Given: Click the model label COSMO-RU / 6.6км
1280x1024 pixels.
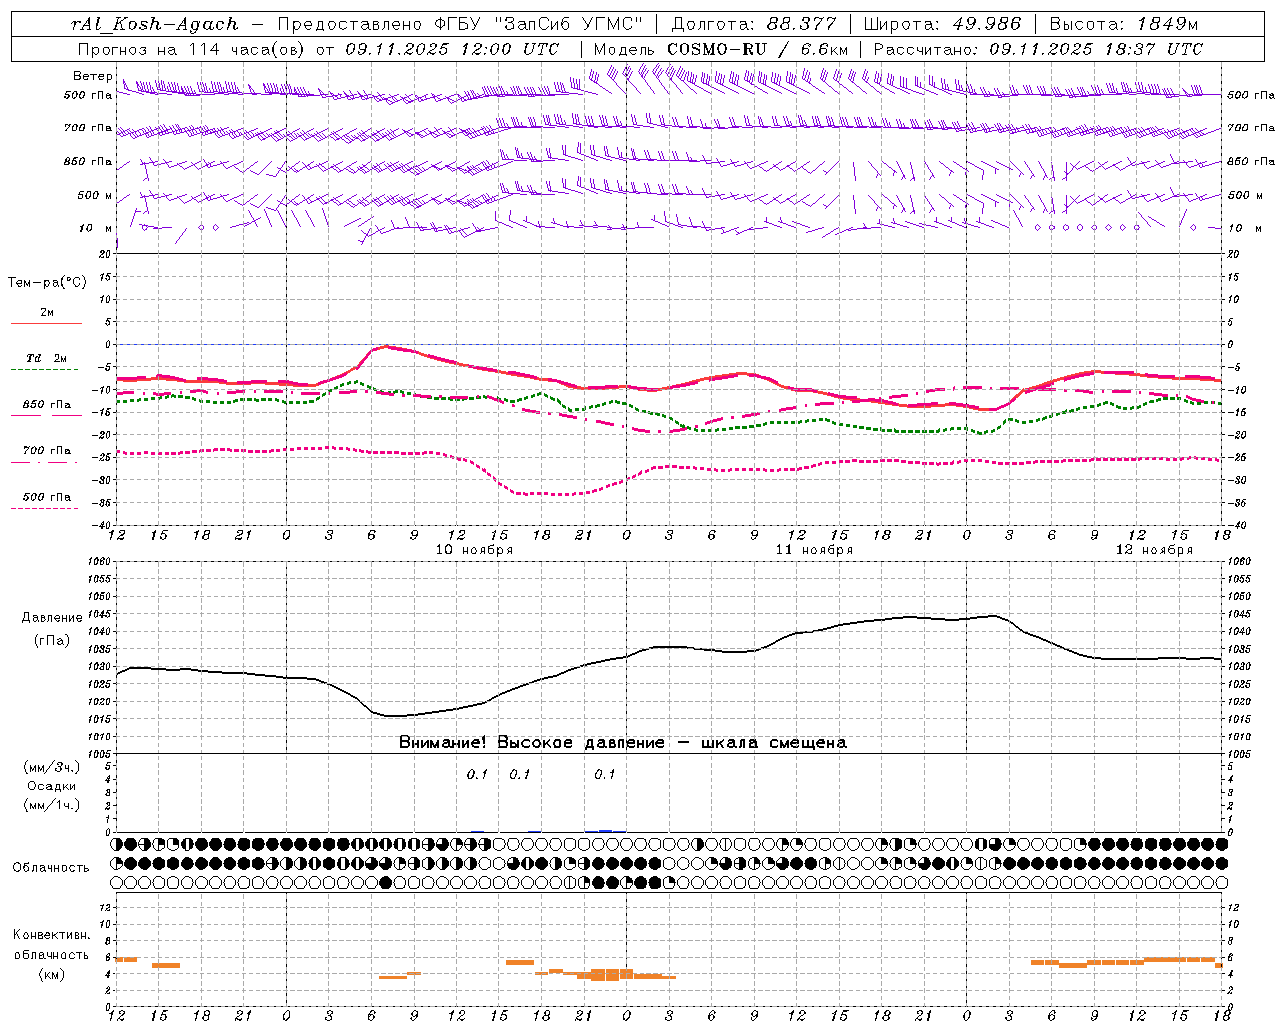Looking at the screenshot, I should pyautogui.click(x=757, y=49).
